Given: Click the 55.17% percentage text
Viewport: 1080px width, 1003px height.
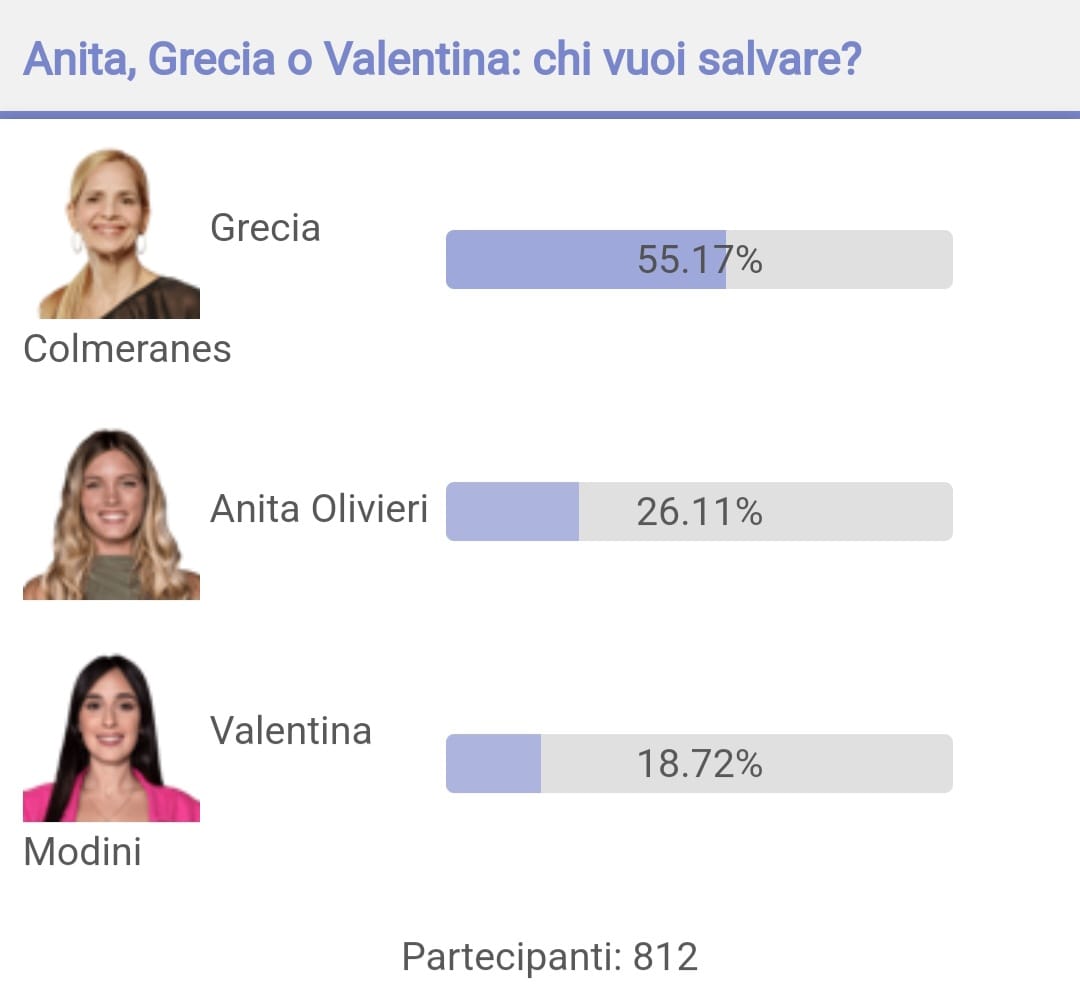Looking at the screenshot, I should (x=699, y=260).
